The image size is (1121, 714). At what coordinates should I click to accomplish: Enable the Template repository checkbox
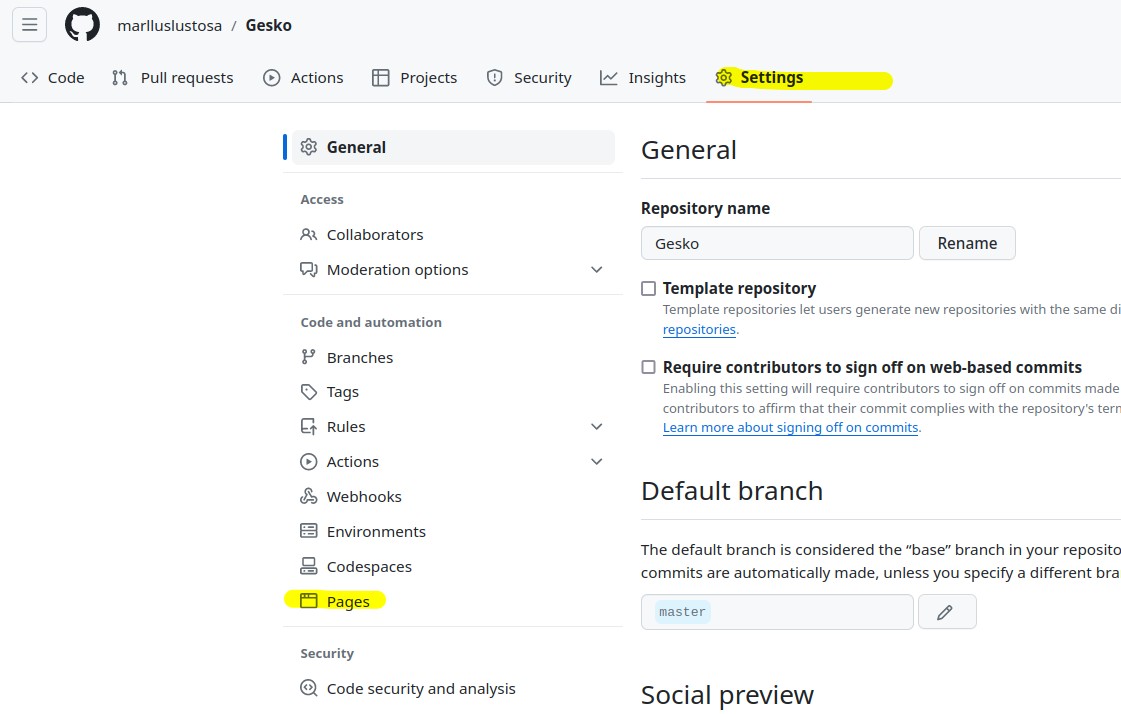pyautogui.click(x=648, y=288)
